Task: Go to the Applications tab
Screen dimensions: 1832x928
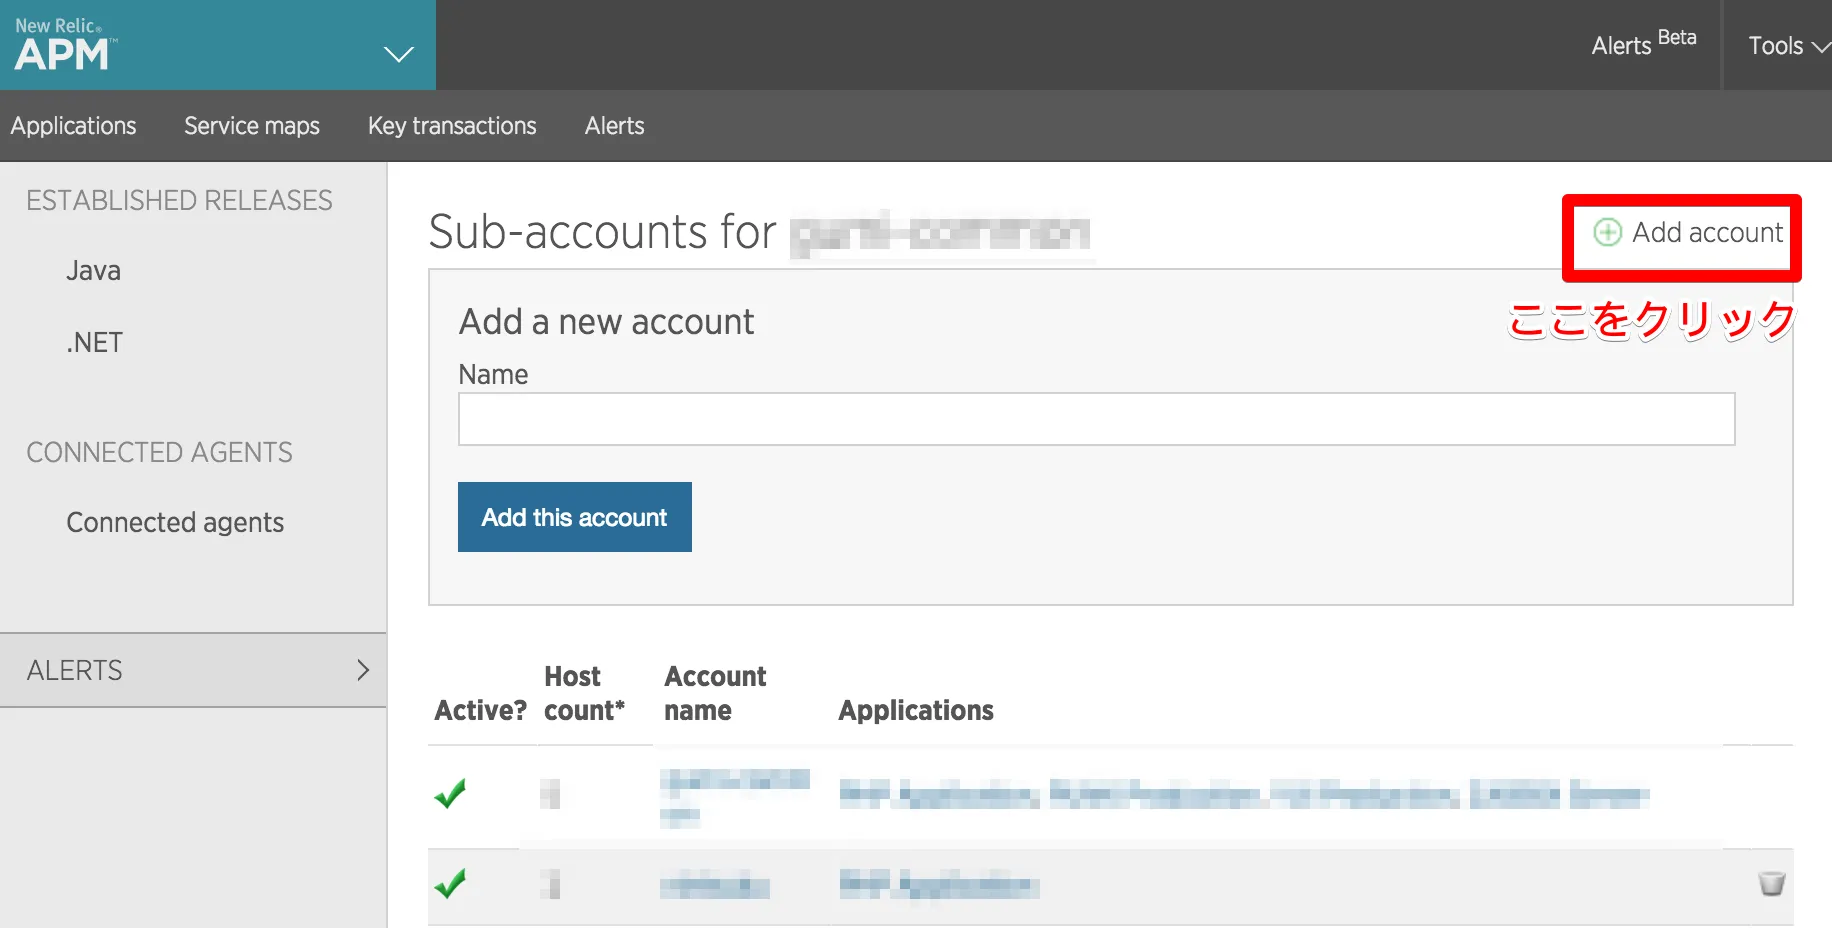Action: point(74,126)
